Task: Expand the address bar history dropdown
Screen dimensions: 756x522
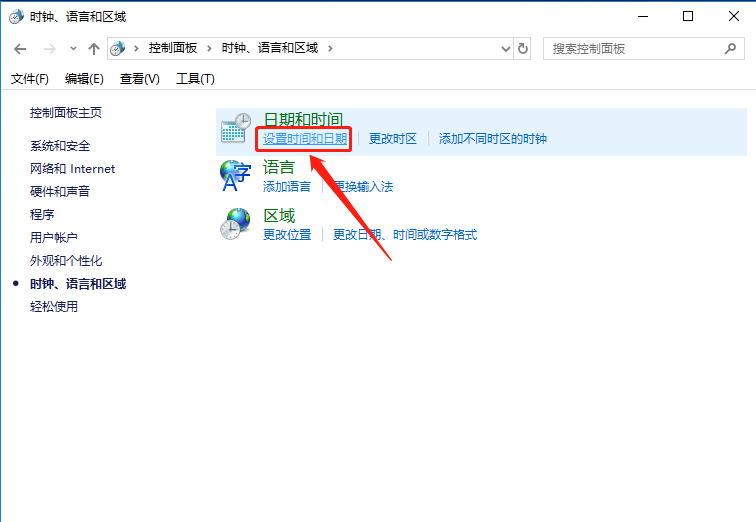Action: [x=504, y=48]
